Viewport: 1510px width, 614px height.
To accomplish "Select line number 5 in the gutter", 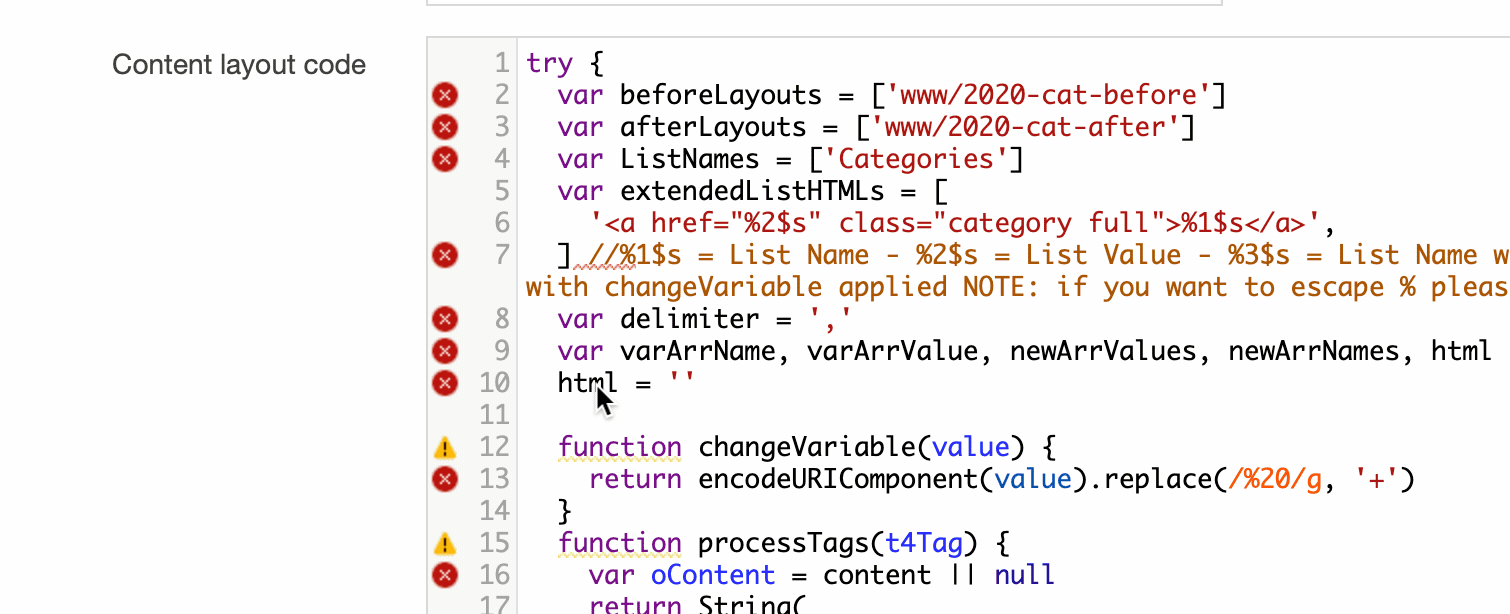I will click(x=501, y=191).
